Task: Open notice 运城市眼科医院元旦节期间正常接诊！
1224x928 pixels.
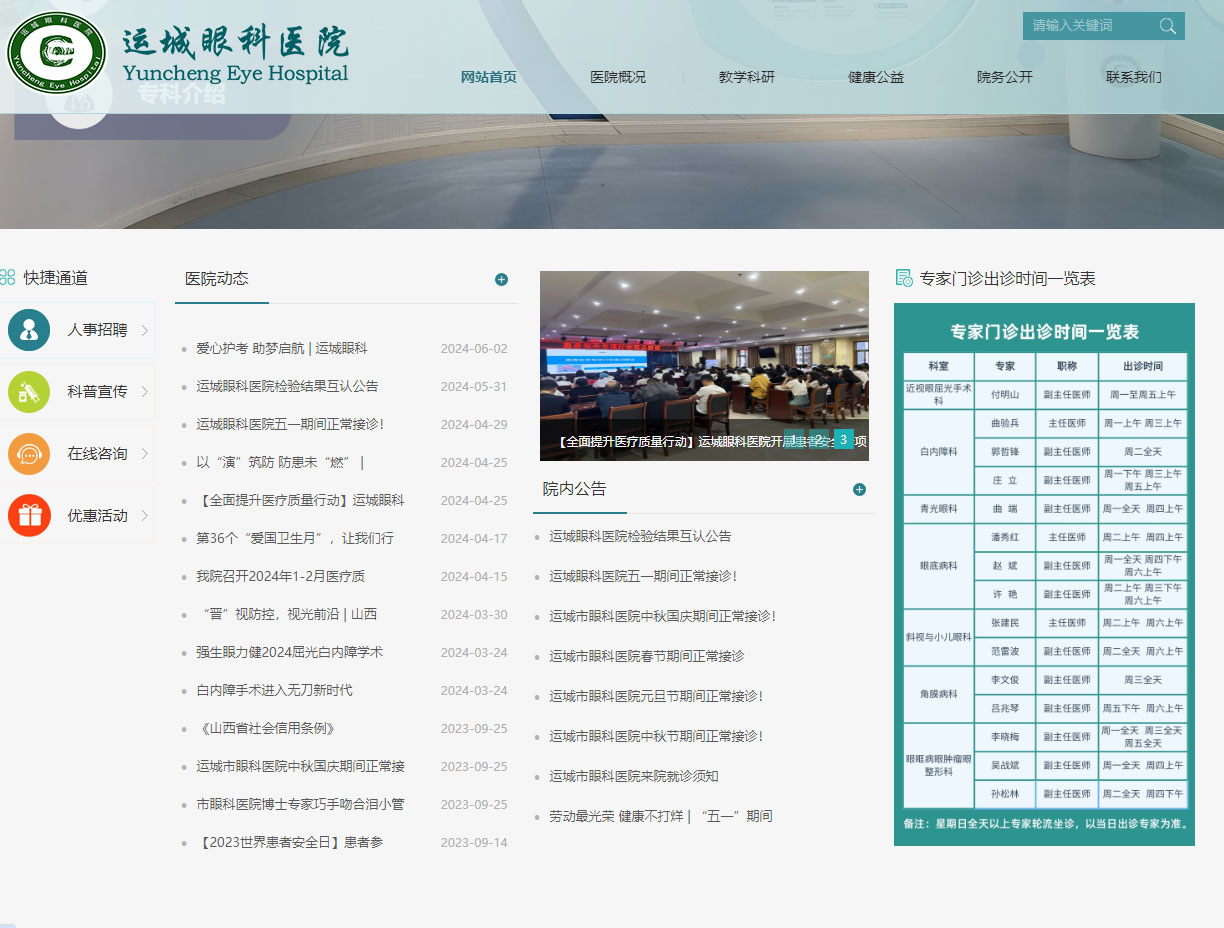Action: tap(656, 697)
